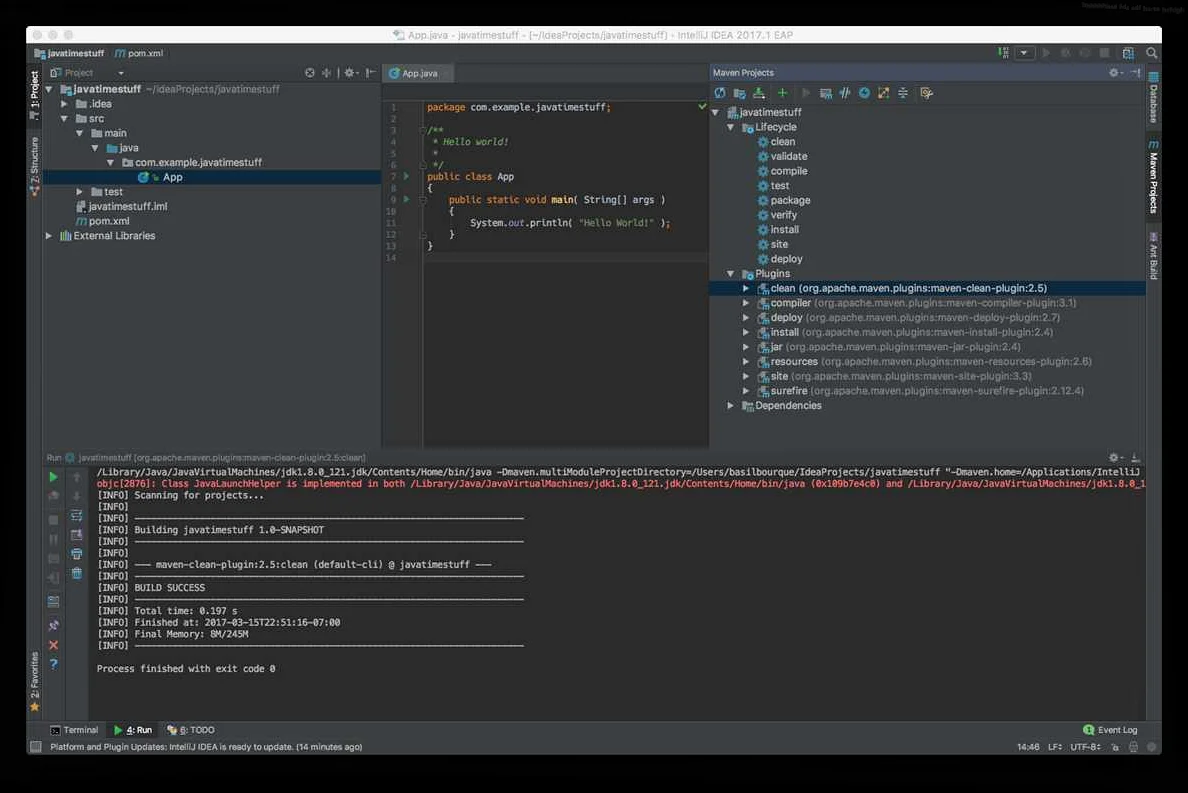This screenshot has width=1188, height=793.
Task: Reimport all Maven projects
Action: point(719,92)
